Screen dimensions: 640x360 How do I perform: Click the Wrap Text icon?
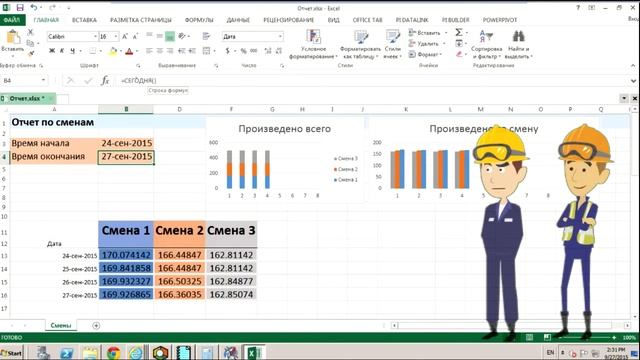coord(207,37)
